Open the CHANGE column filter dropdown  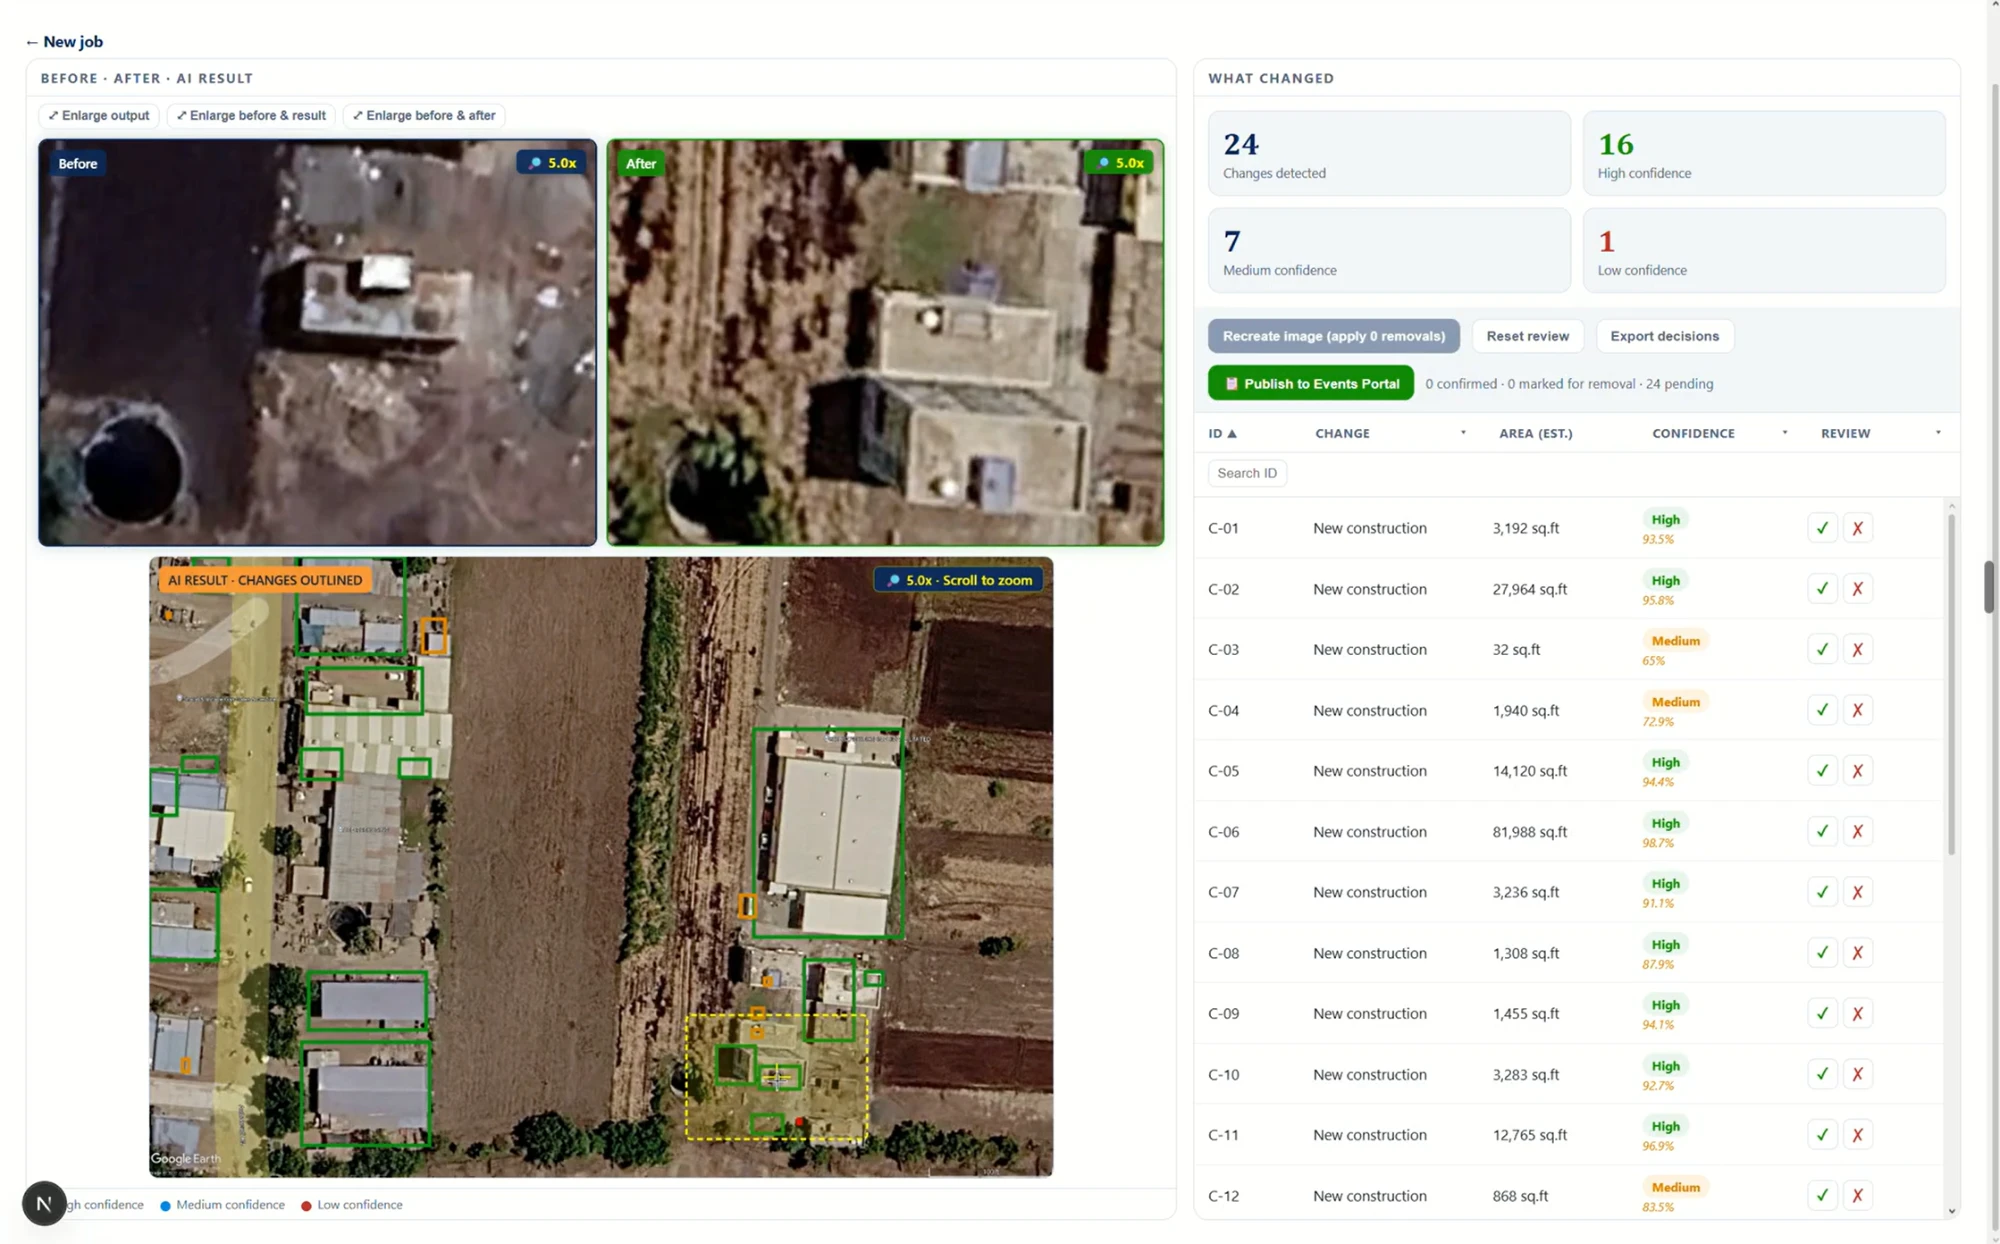(1463, 433)
